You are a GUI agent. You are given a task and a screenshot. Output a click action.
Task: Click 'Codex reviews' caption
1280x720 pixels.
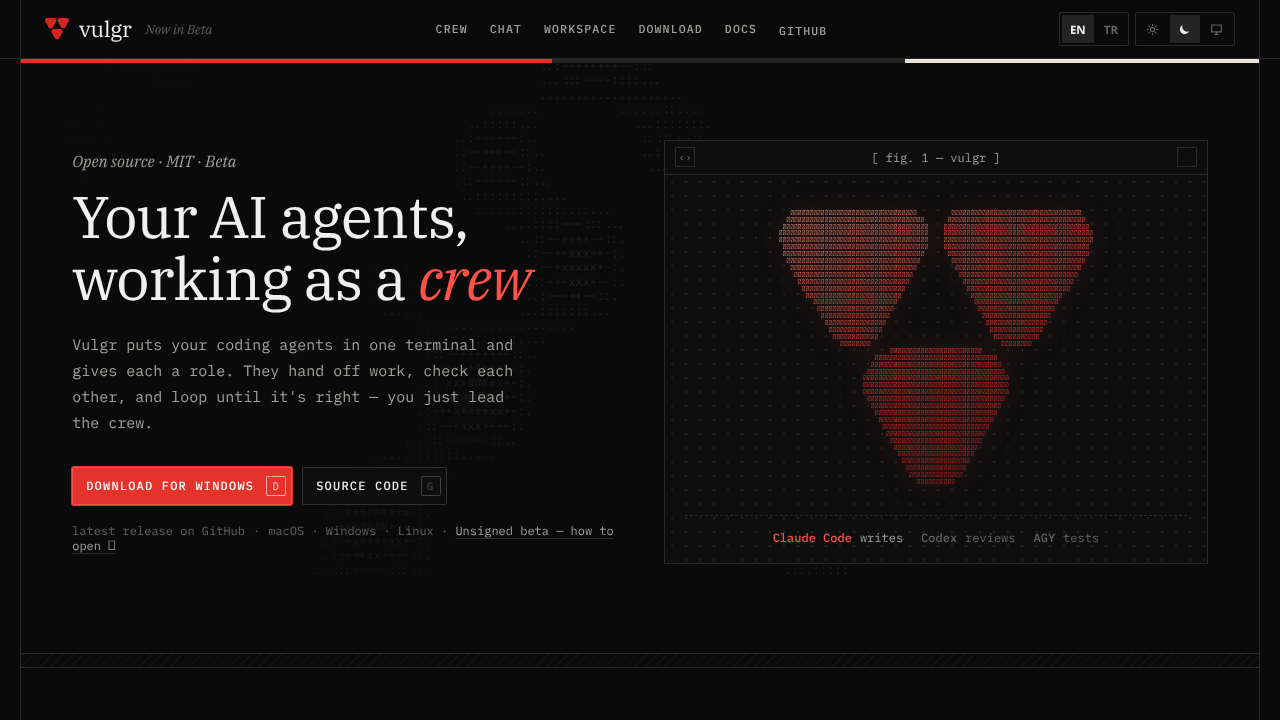click(968, 538)
